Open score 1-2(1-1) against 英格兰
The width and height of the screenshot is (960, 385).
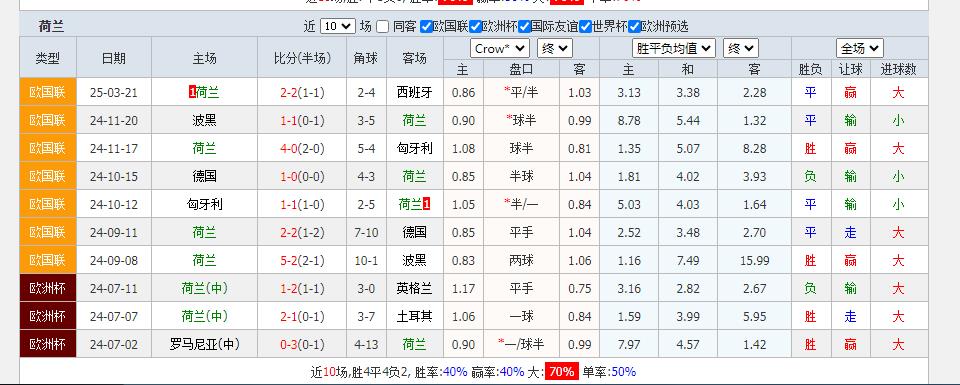click(x=302, y=288)
